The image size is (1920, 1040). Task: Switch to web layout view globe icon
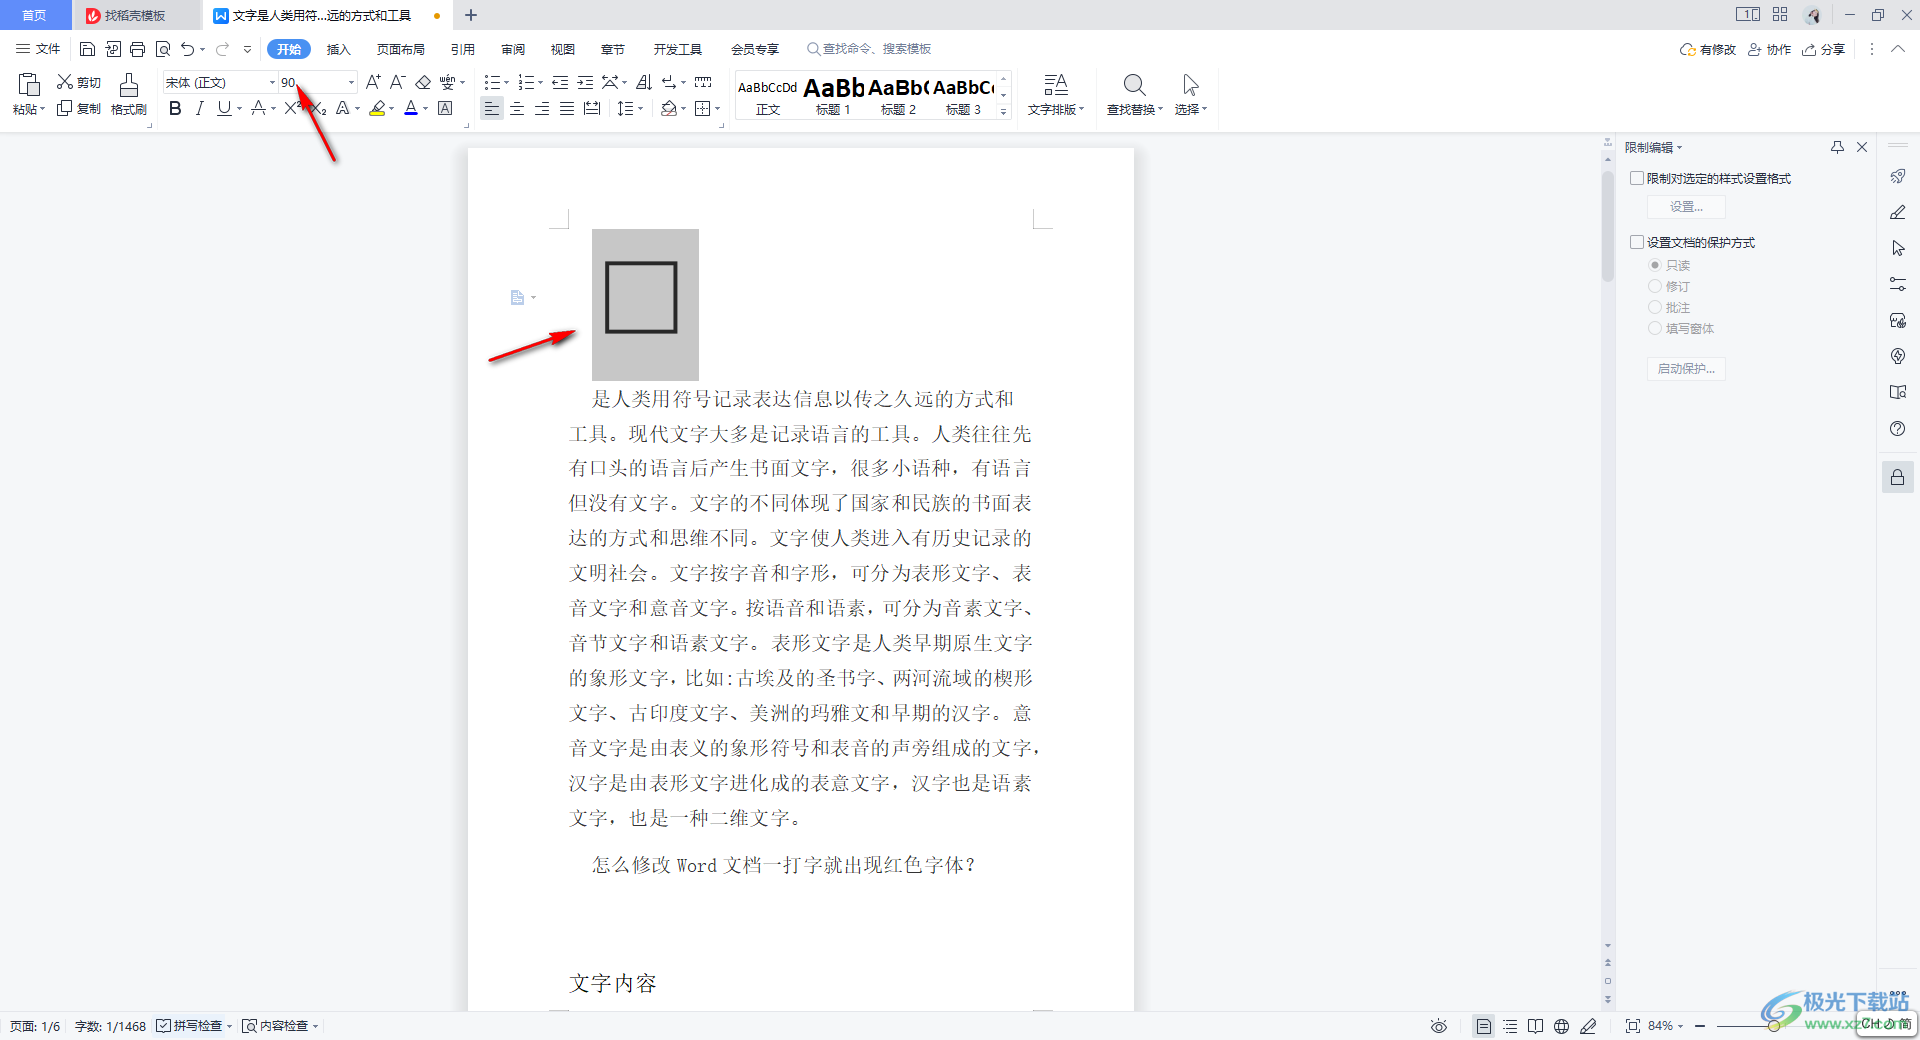[1561, 1026]
